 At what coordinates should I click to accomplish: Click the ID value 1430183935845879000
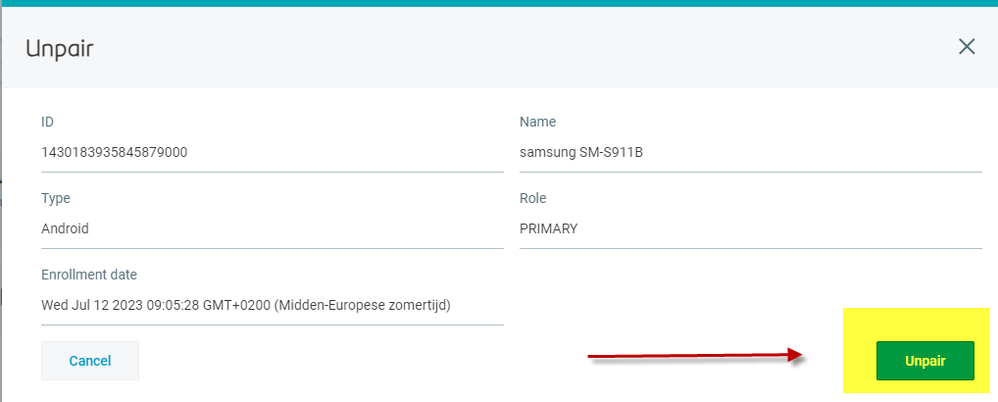[114, 153]
